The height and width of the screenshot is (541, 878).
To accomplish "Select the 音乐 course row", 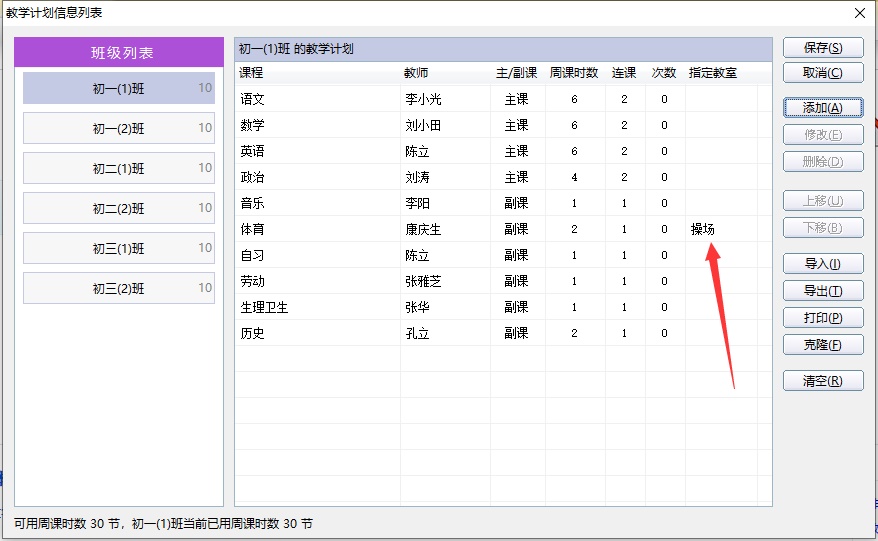I will click(x=503, y=203).
